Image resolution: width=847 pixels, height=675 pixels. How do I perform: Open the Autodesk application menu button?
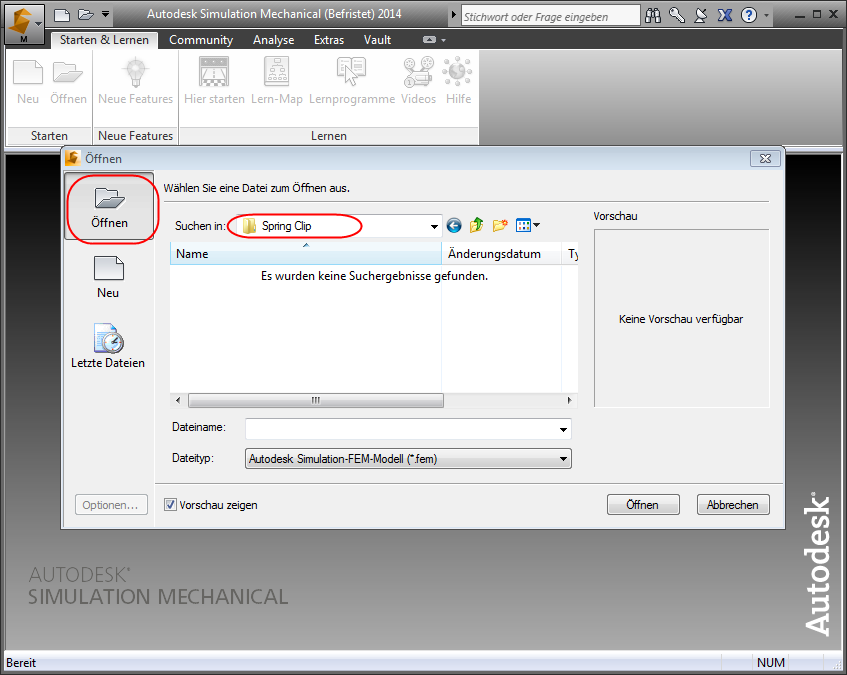click(x=24, y=24)
